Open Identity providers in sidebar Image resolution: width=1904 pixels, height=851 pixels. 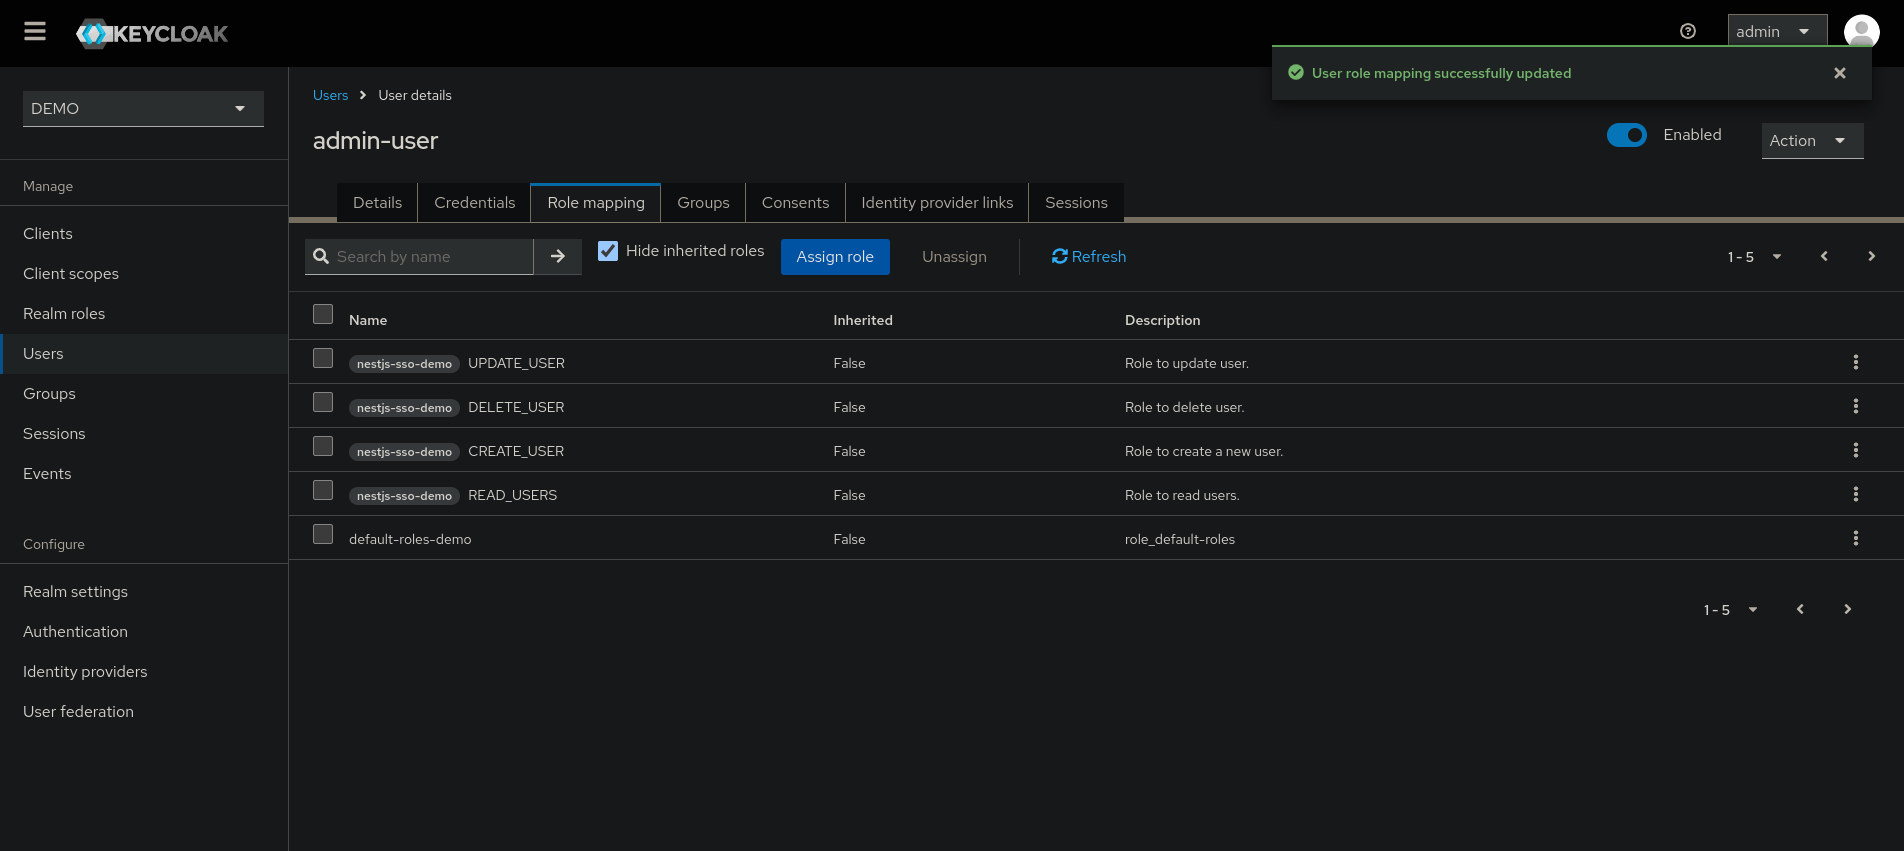[x=144, y=671]
